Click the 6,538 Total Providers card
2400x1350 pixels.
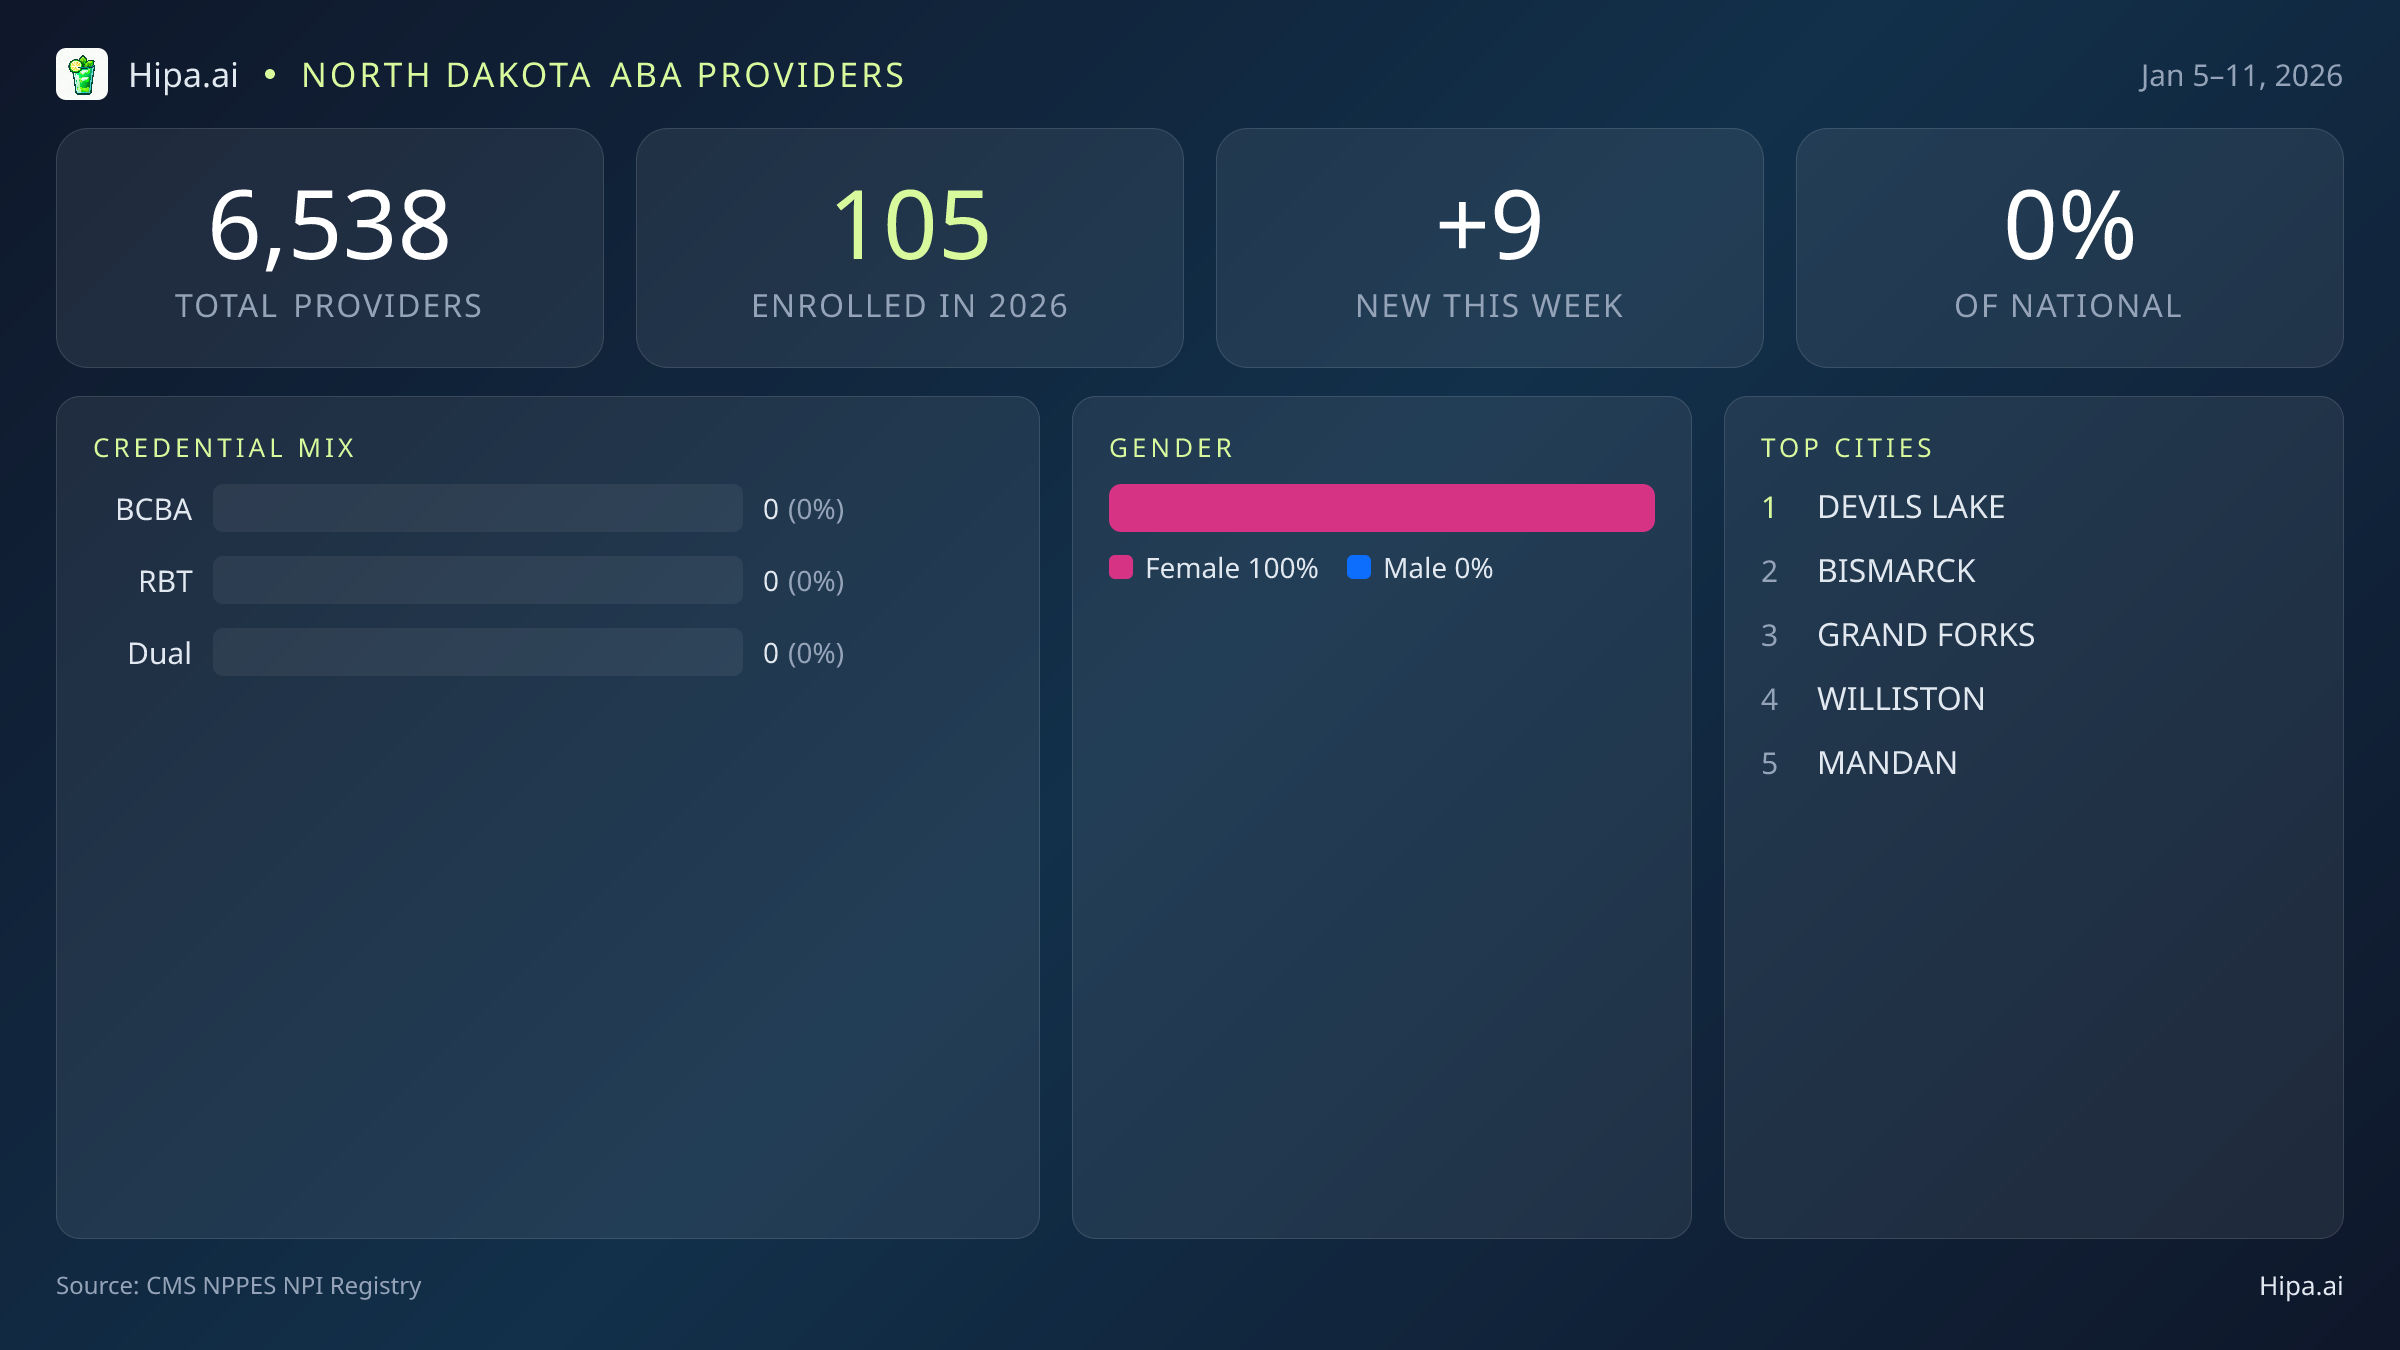click(x=330, y=248)
